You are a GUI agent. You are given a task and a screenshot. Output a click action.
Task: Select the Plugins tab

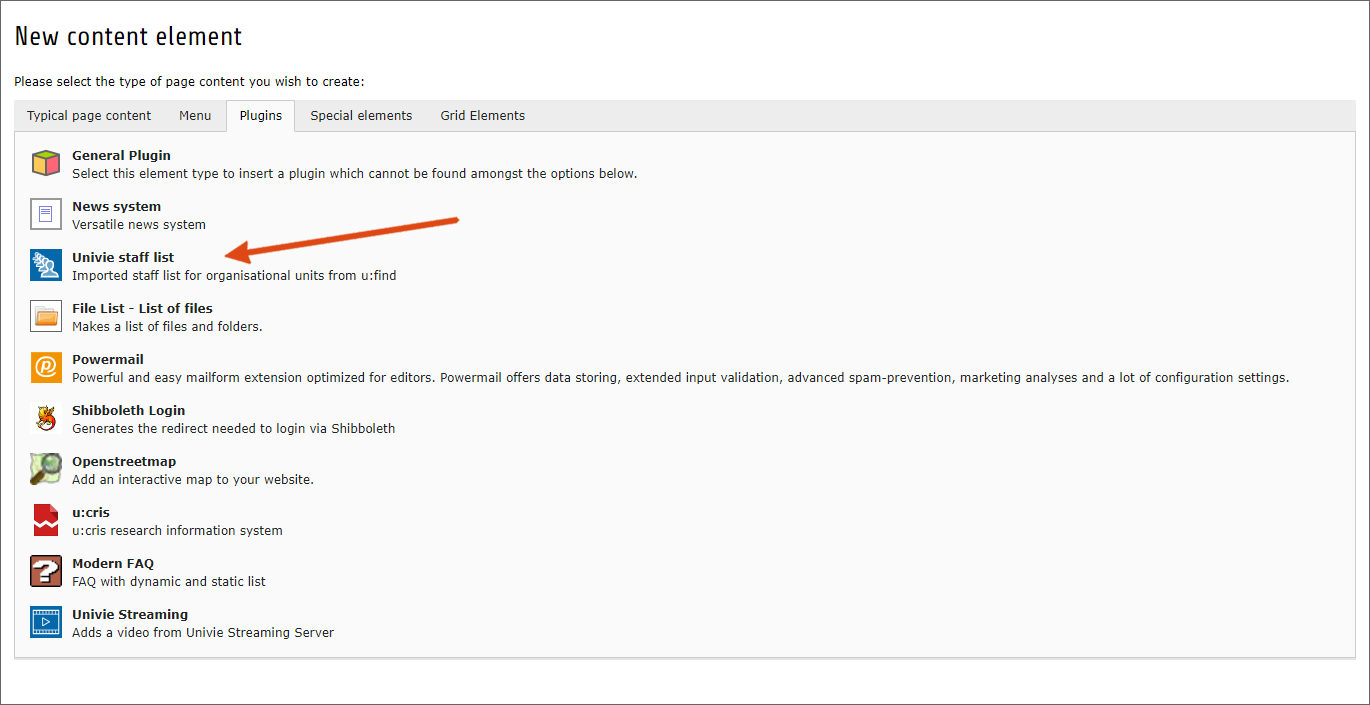[x=261, y=116]
